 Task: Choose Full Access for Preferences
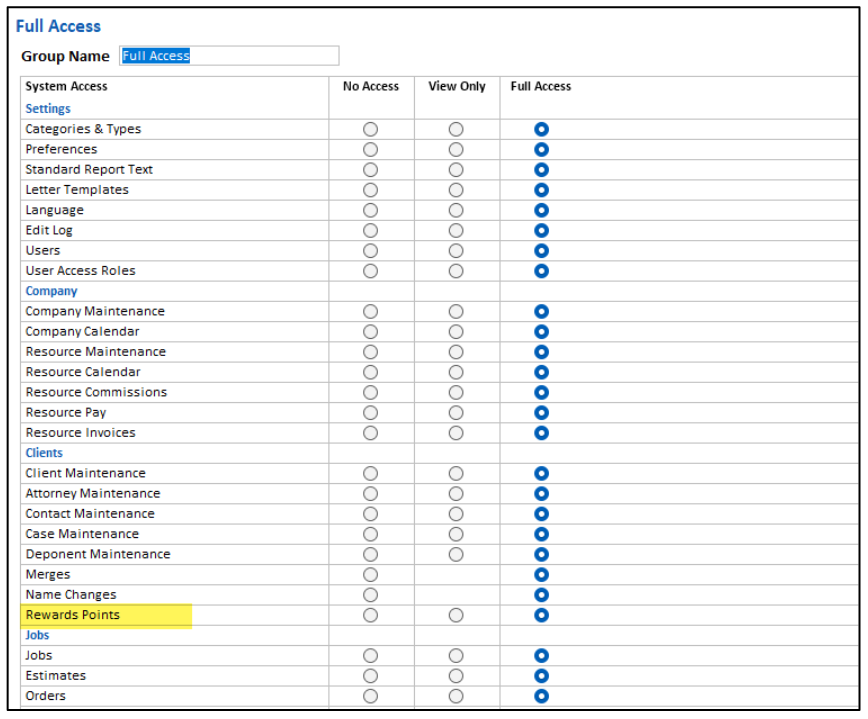[x=541, y=149]
